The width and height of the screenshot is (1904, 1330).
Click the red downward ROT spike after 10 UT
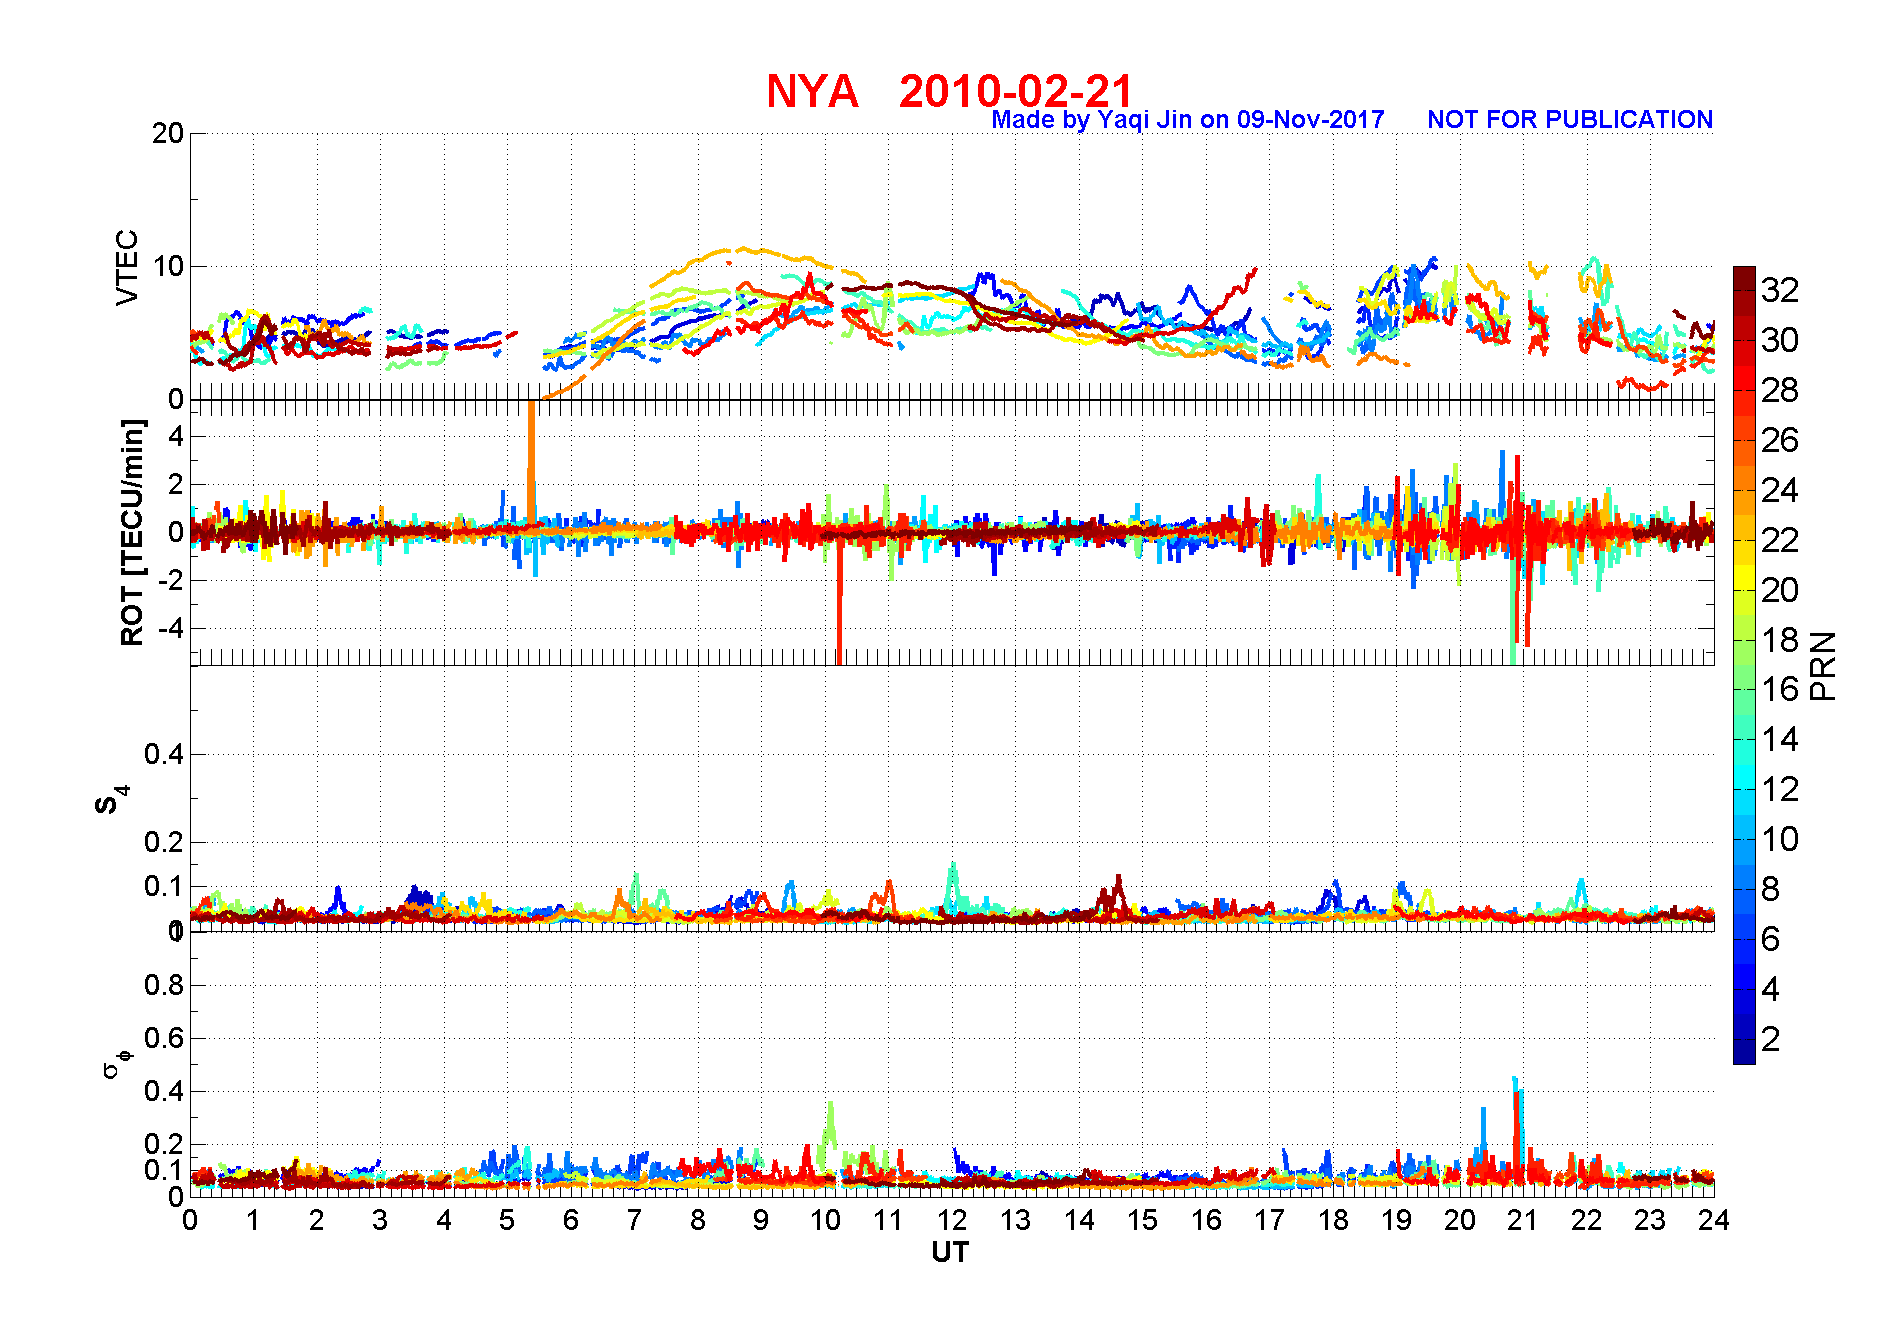(x=839, y=600)
